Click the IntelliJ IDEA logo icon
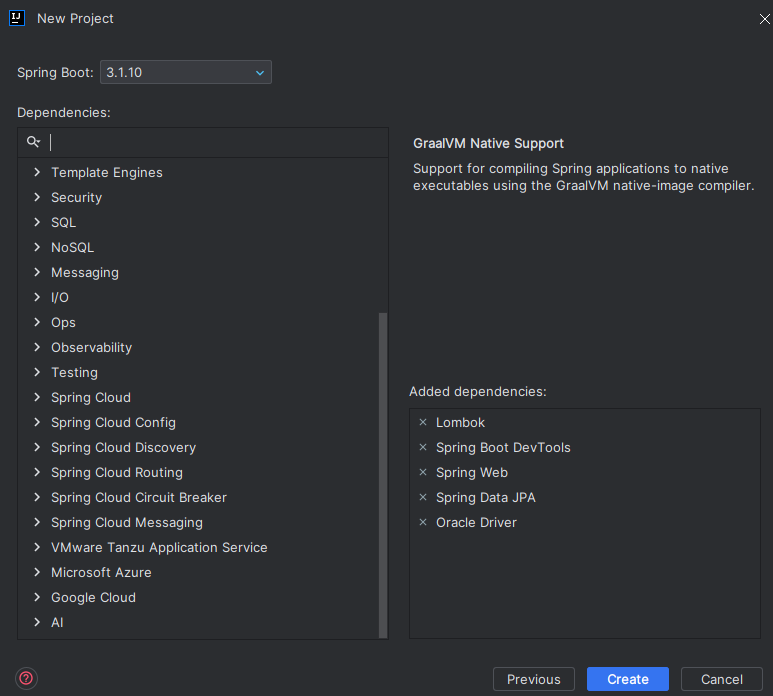This screenshot has width=773, height=696. click(17, 18)
